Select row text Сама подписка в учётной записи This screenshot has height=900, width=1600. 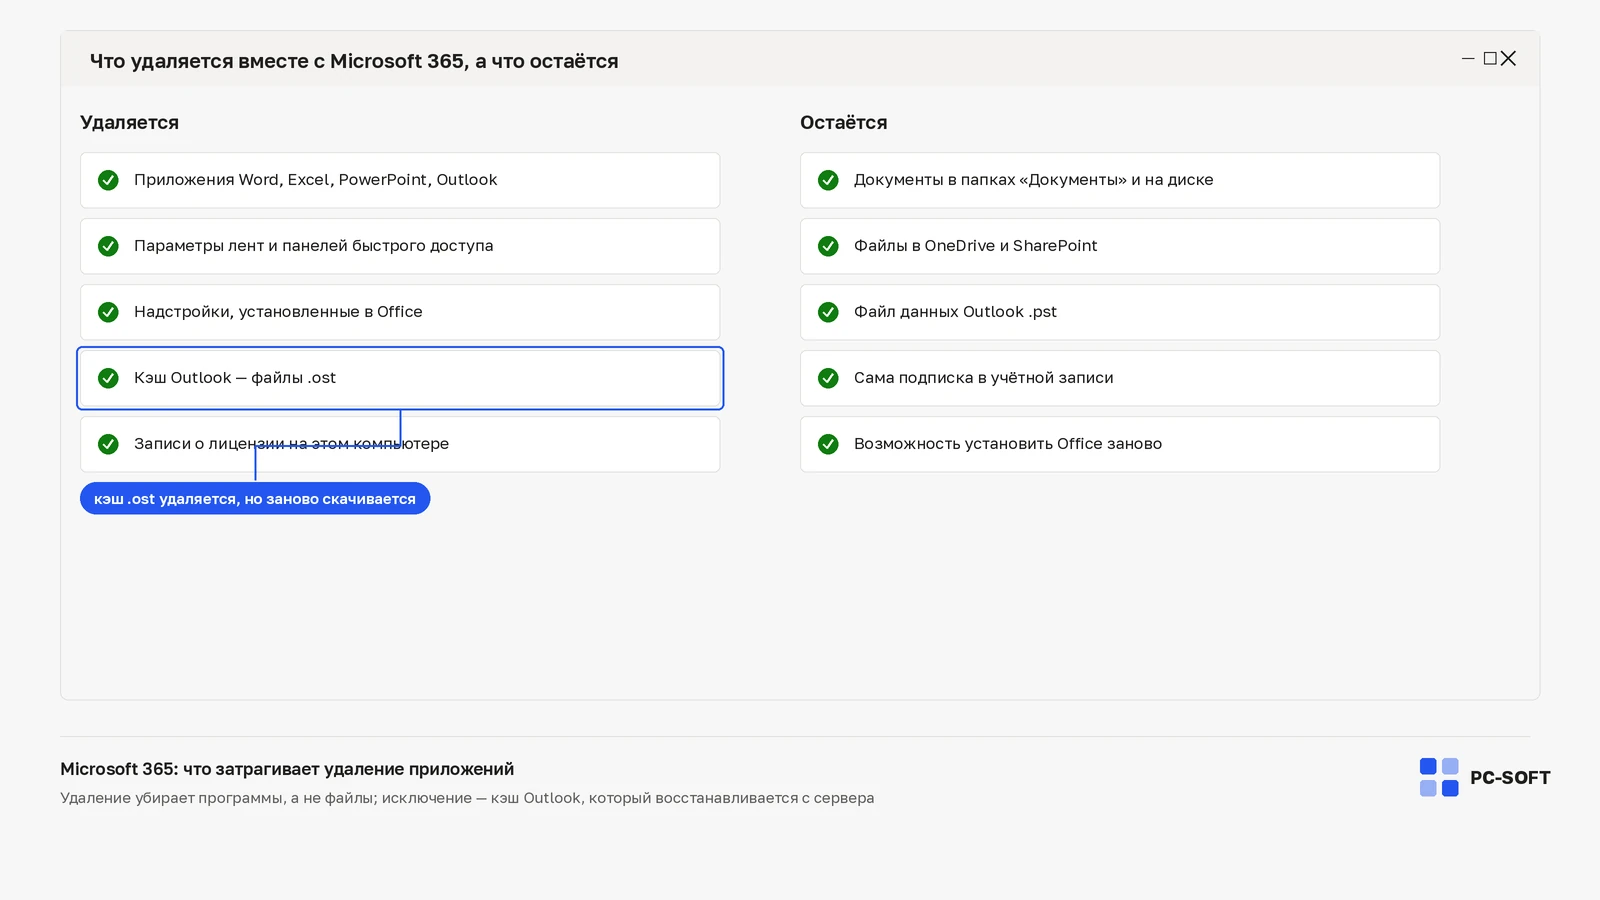click(983, 378)
